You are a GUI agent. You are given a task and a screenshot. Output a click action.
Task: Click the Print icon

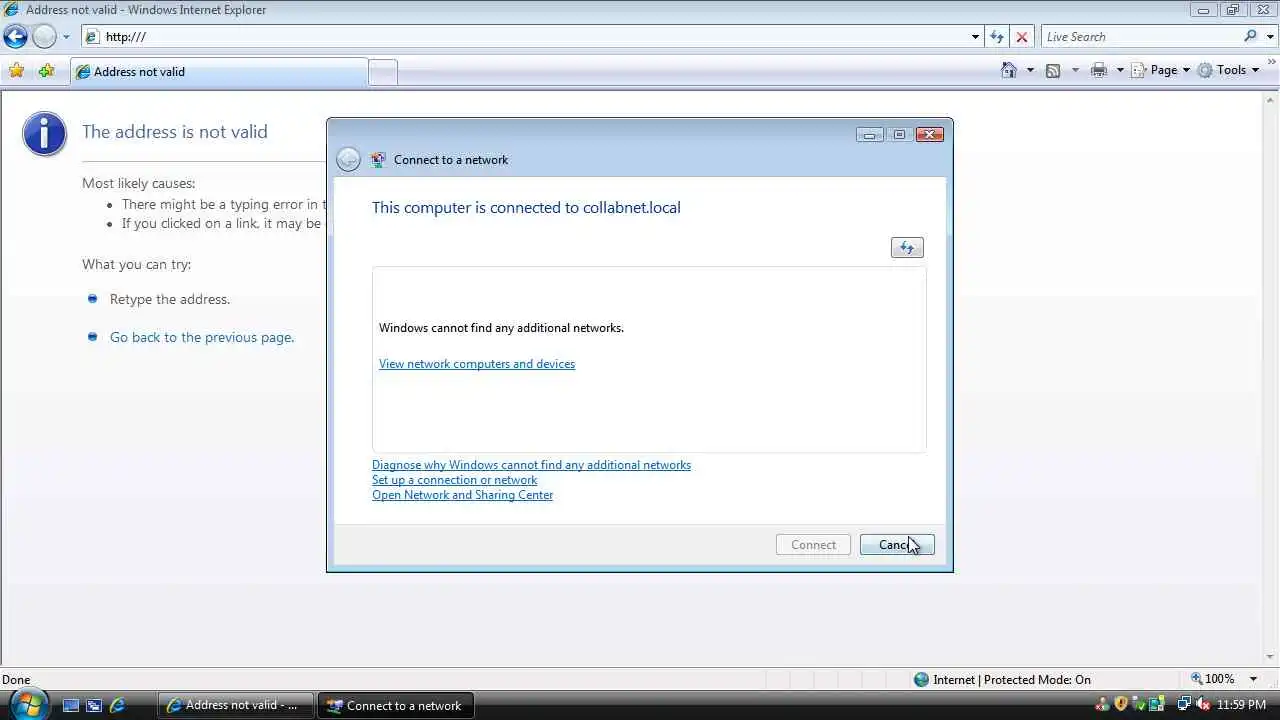(1099, 70)
